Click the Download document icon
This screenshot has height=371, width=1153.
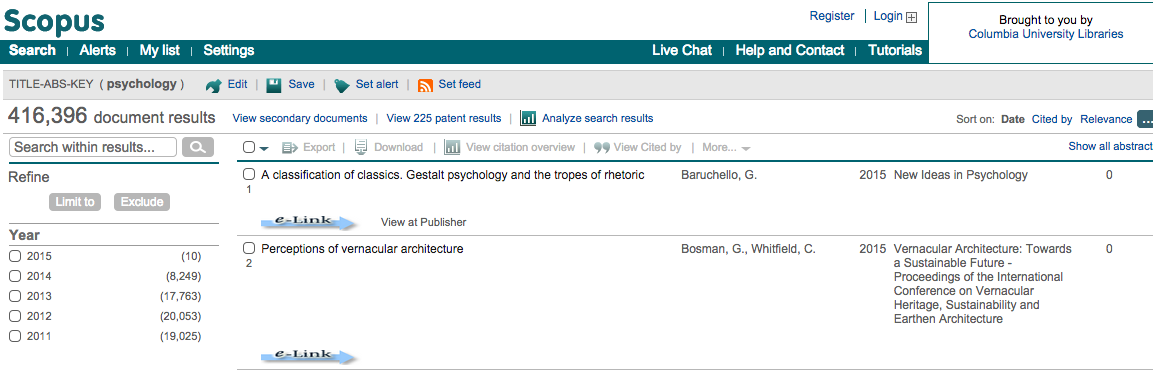(361, 147)
